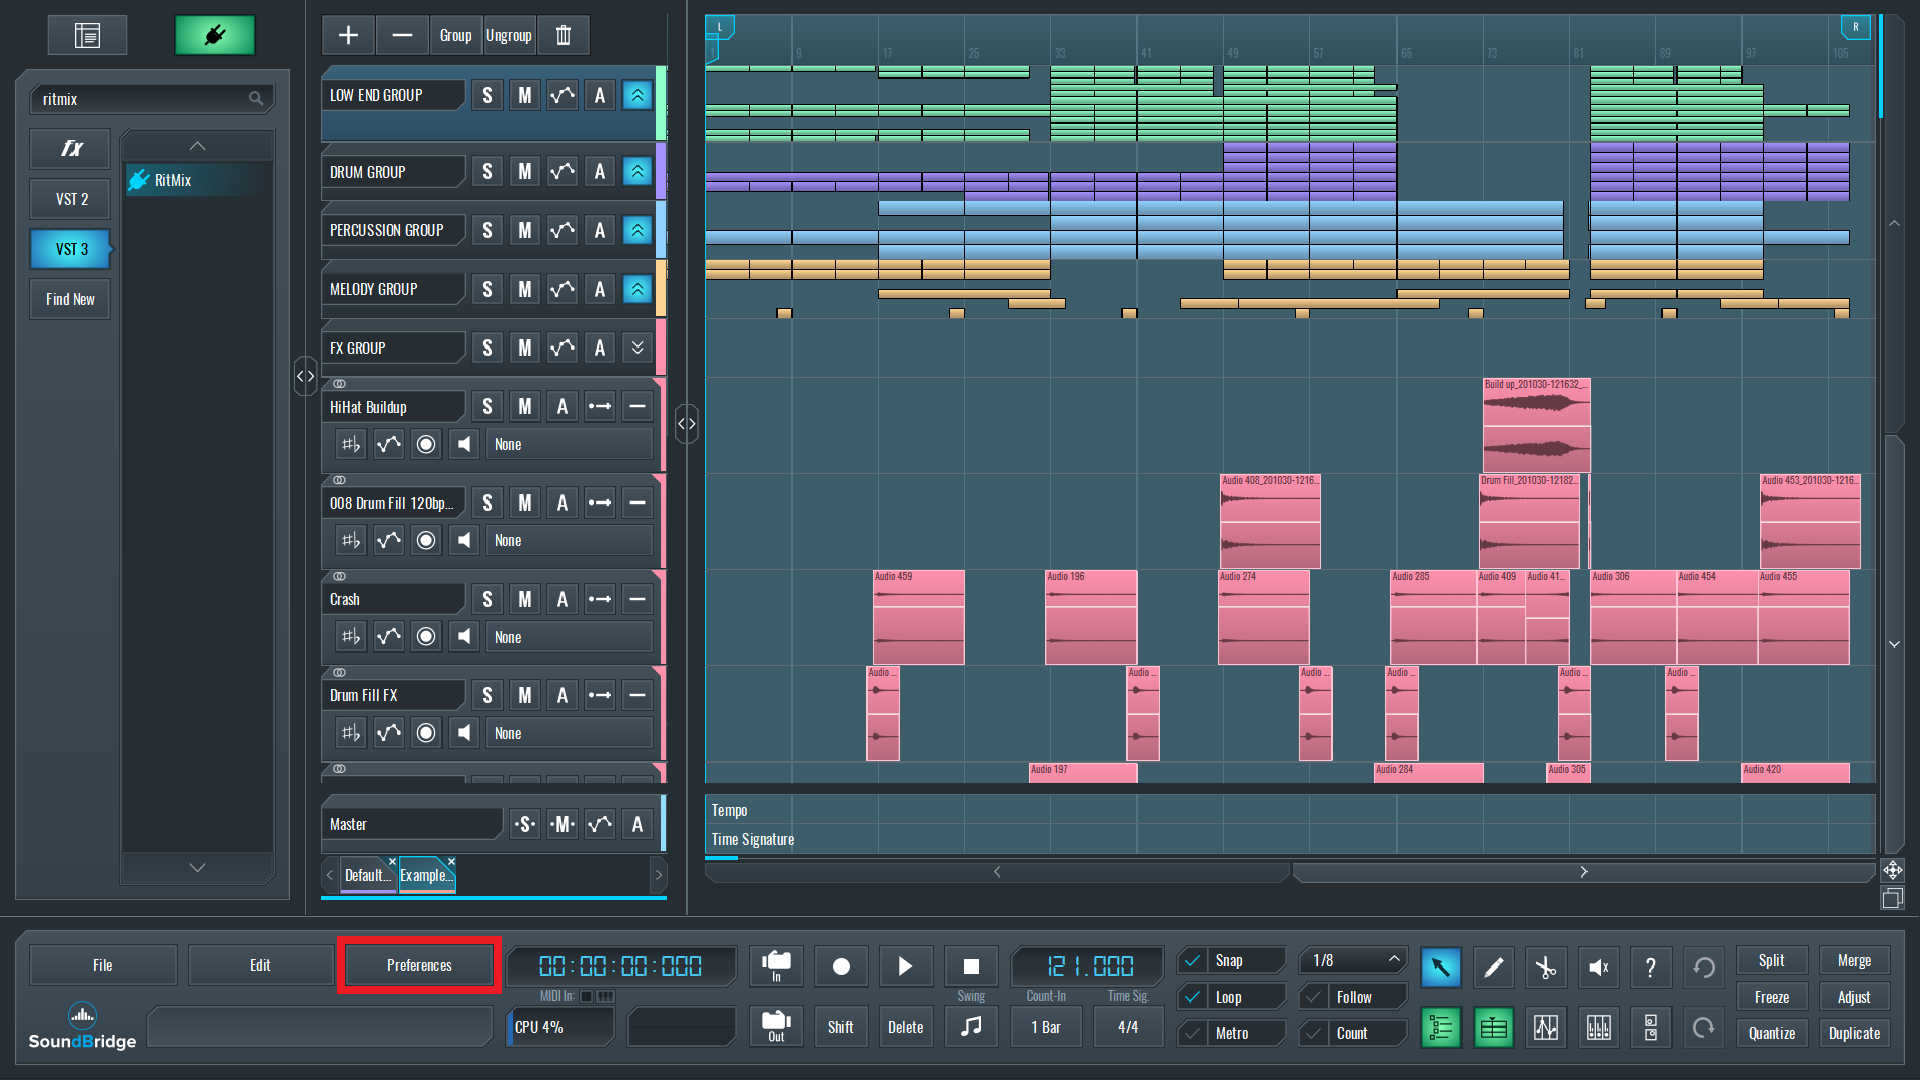Expand the FX GROUP track
1920x1080 pixels.
[637, 348]
